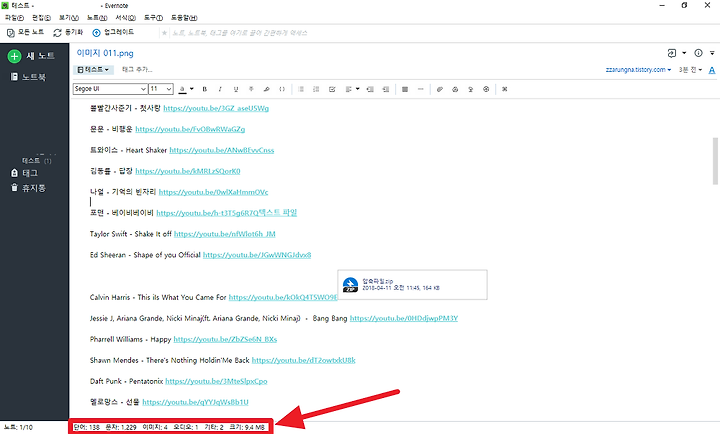Insert a checkbox to-do item
Image resolution: width=720 pixels, height=434 pixels.
click(x=332, y=89)
